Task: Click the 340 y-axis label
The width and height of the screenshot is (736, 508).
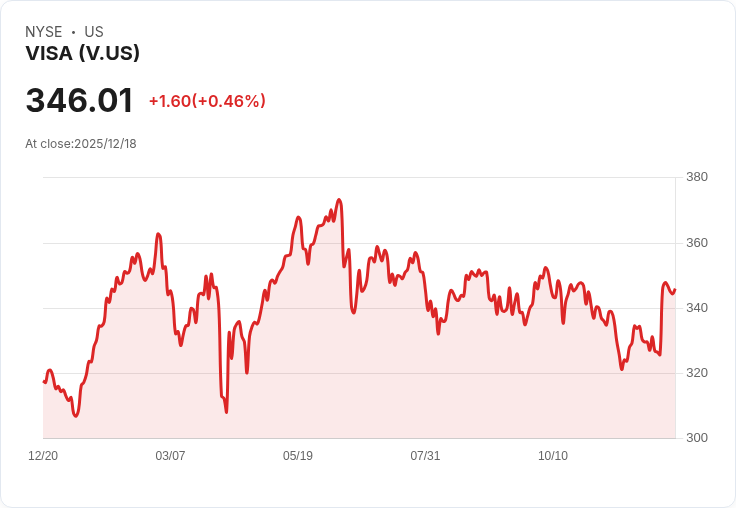Action: pos(697,308)
